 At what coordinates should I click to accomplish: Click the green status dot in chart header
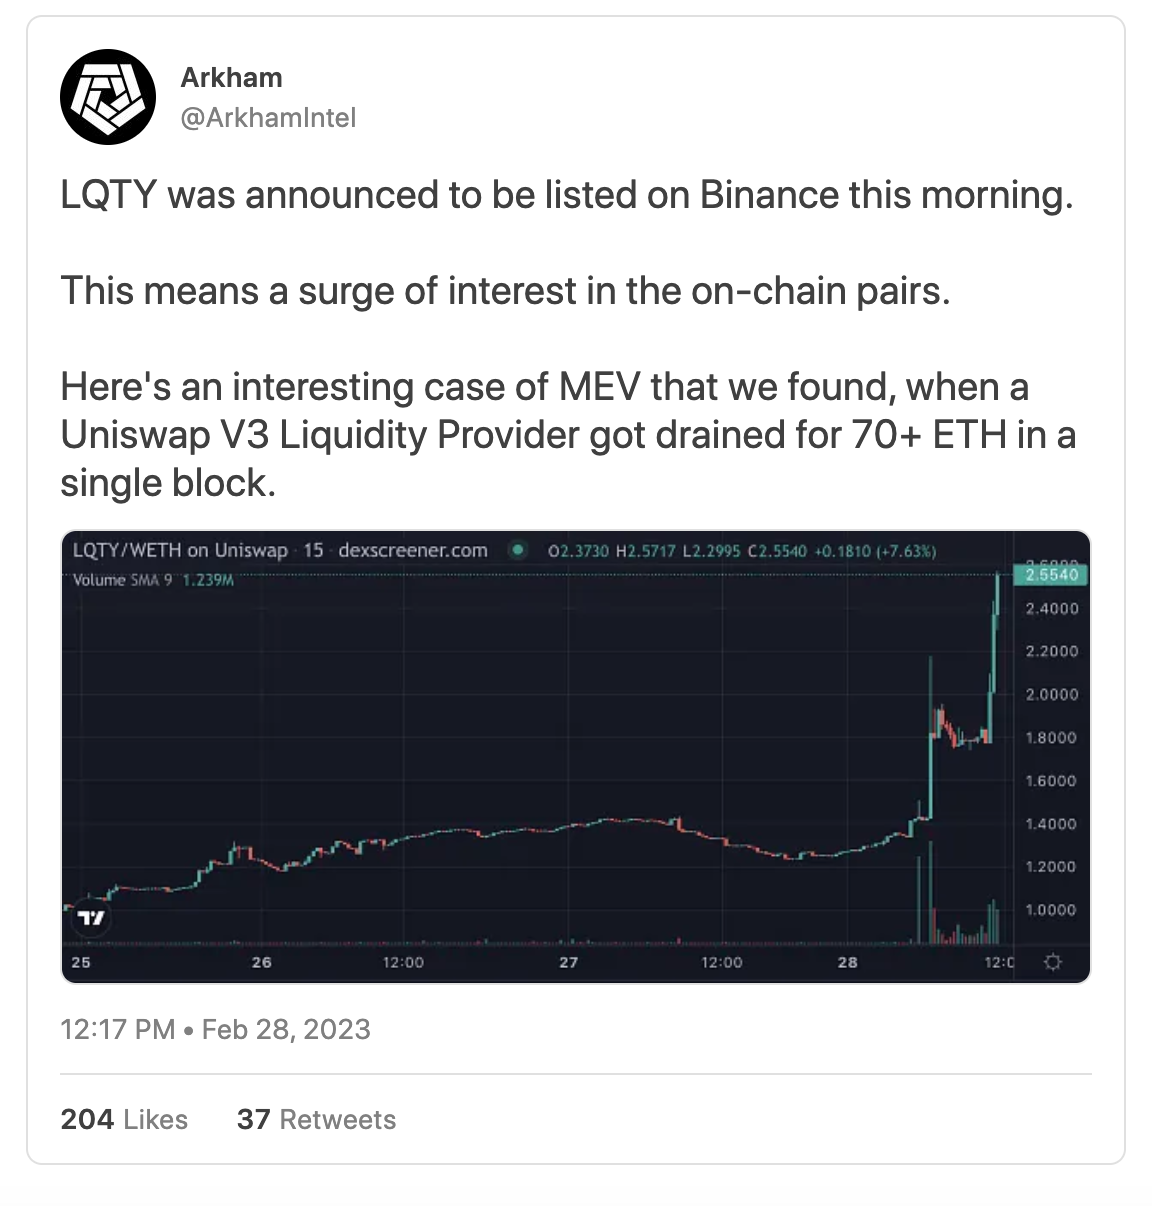coord(518,550)
